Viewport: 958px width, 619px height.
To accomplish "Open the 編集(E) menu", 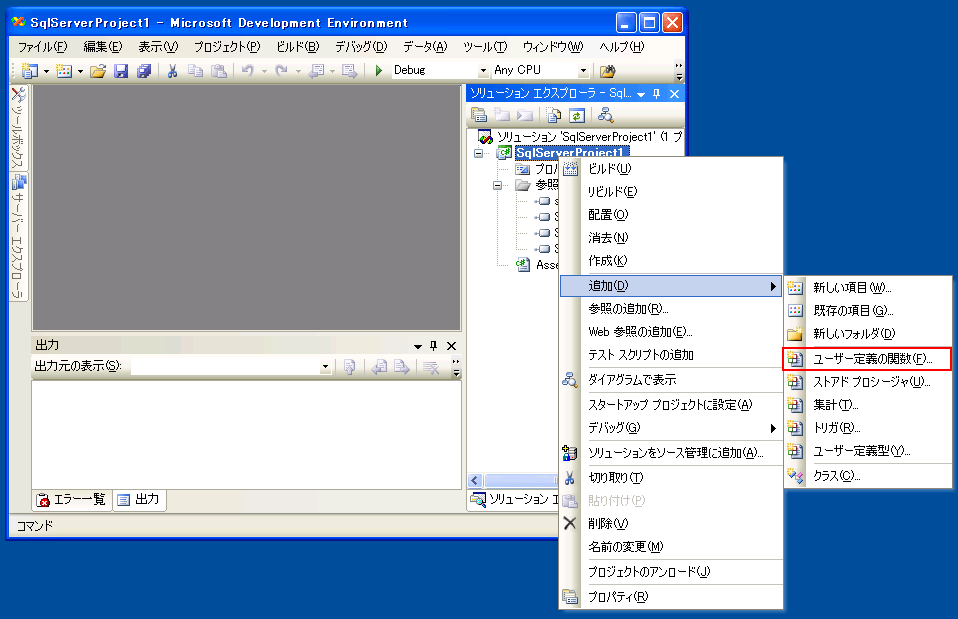I will (103, 47).
